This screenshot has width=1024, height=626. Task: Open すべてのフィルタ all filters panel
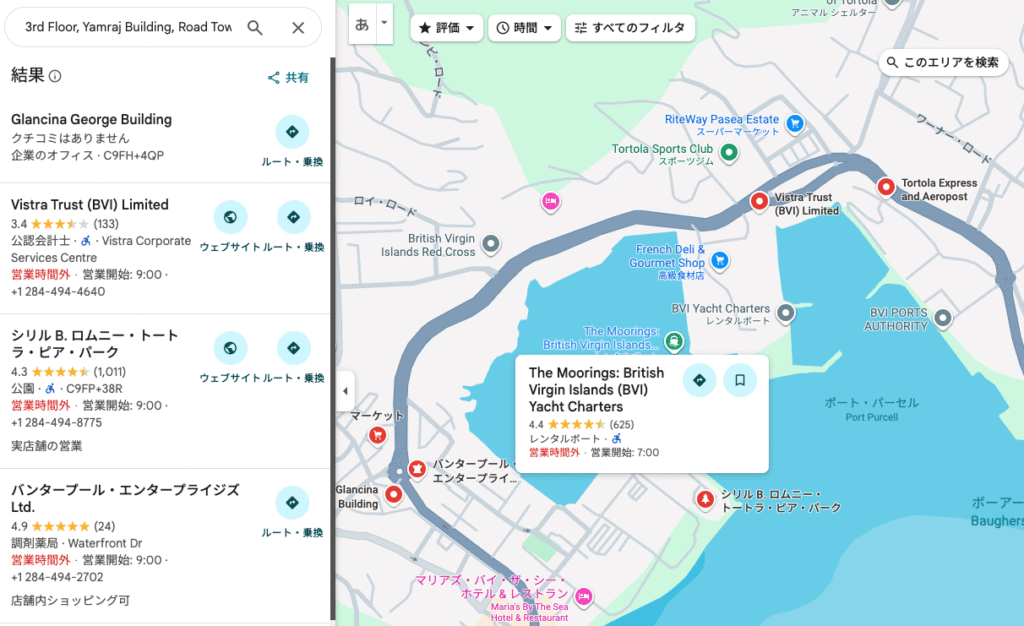tap(629, 28)
